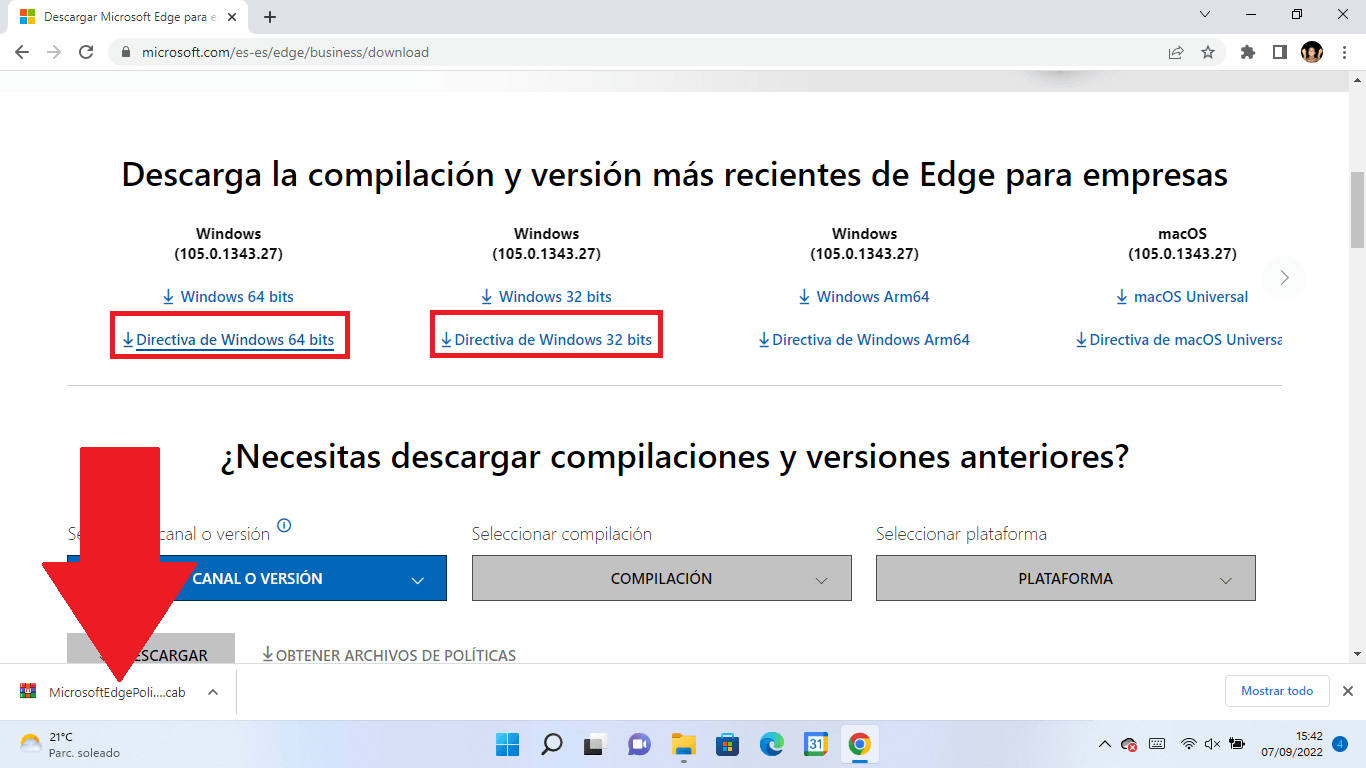This screenshot has width=1366, height=768.
Task: Click the muted volume tray icon
Action: pyautogui.click(x=1212, y=744)
